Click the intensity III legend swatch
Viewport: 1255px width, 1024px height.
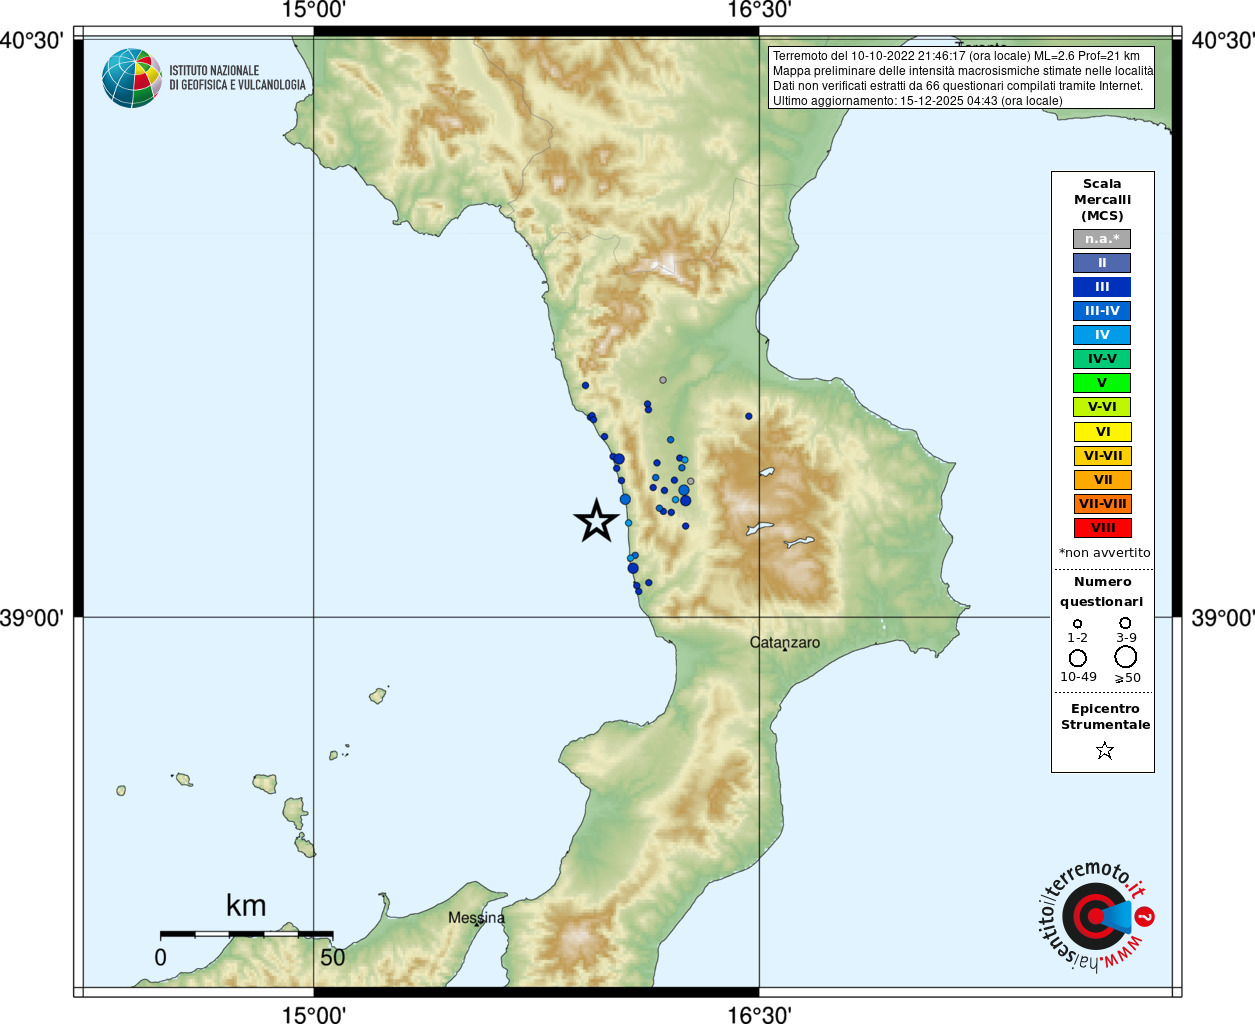pyautogui.click(x=1102, y=287)
